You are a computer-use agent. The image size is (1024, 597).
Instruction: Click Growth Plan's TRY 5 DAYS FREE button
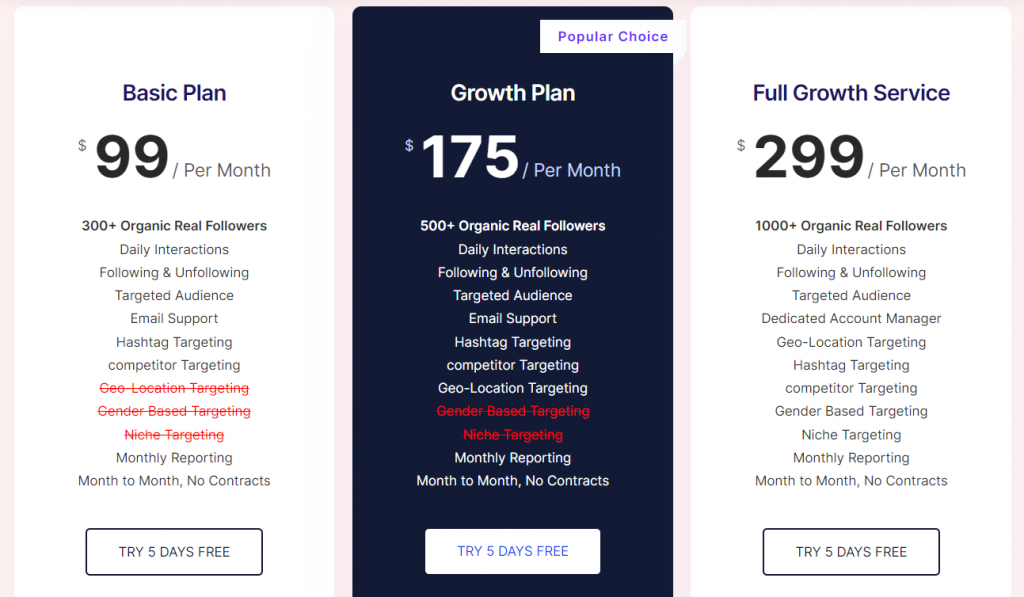513,551
